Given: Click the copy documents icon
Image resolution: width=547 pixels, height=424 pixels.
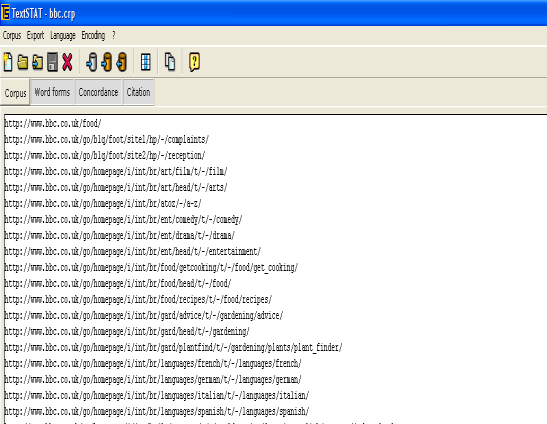Looking at the screenshot, I should pos(170,62).
